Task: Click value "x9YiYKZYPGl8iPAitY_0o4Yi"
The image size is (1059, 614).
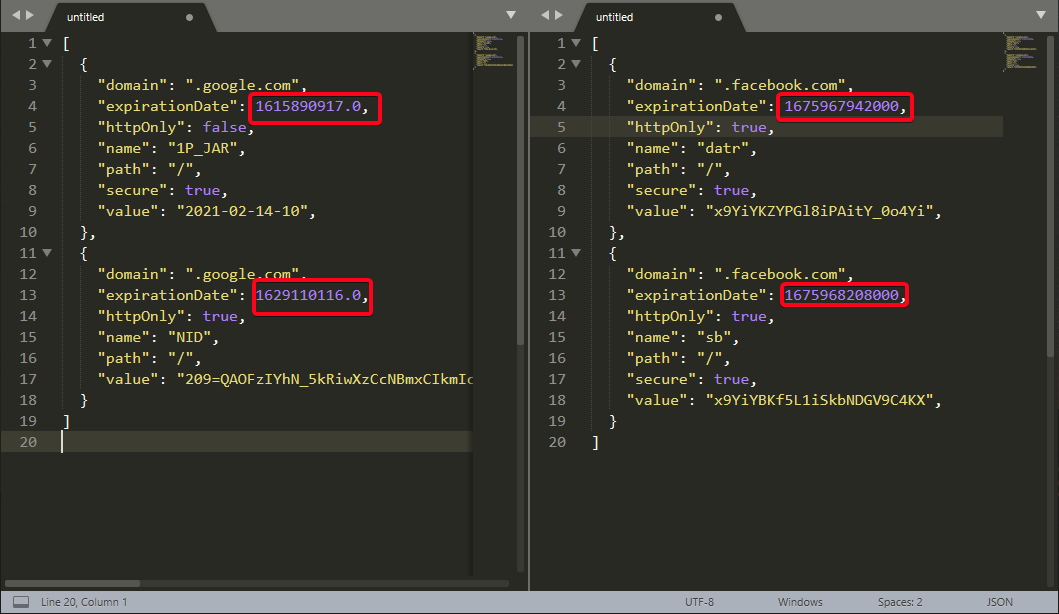Action: click(819, 211)
